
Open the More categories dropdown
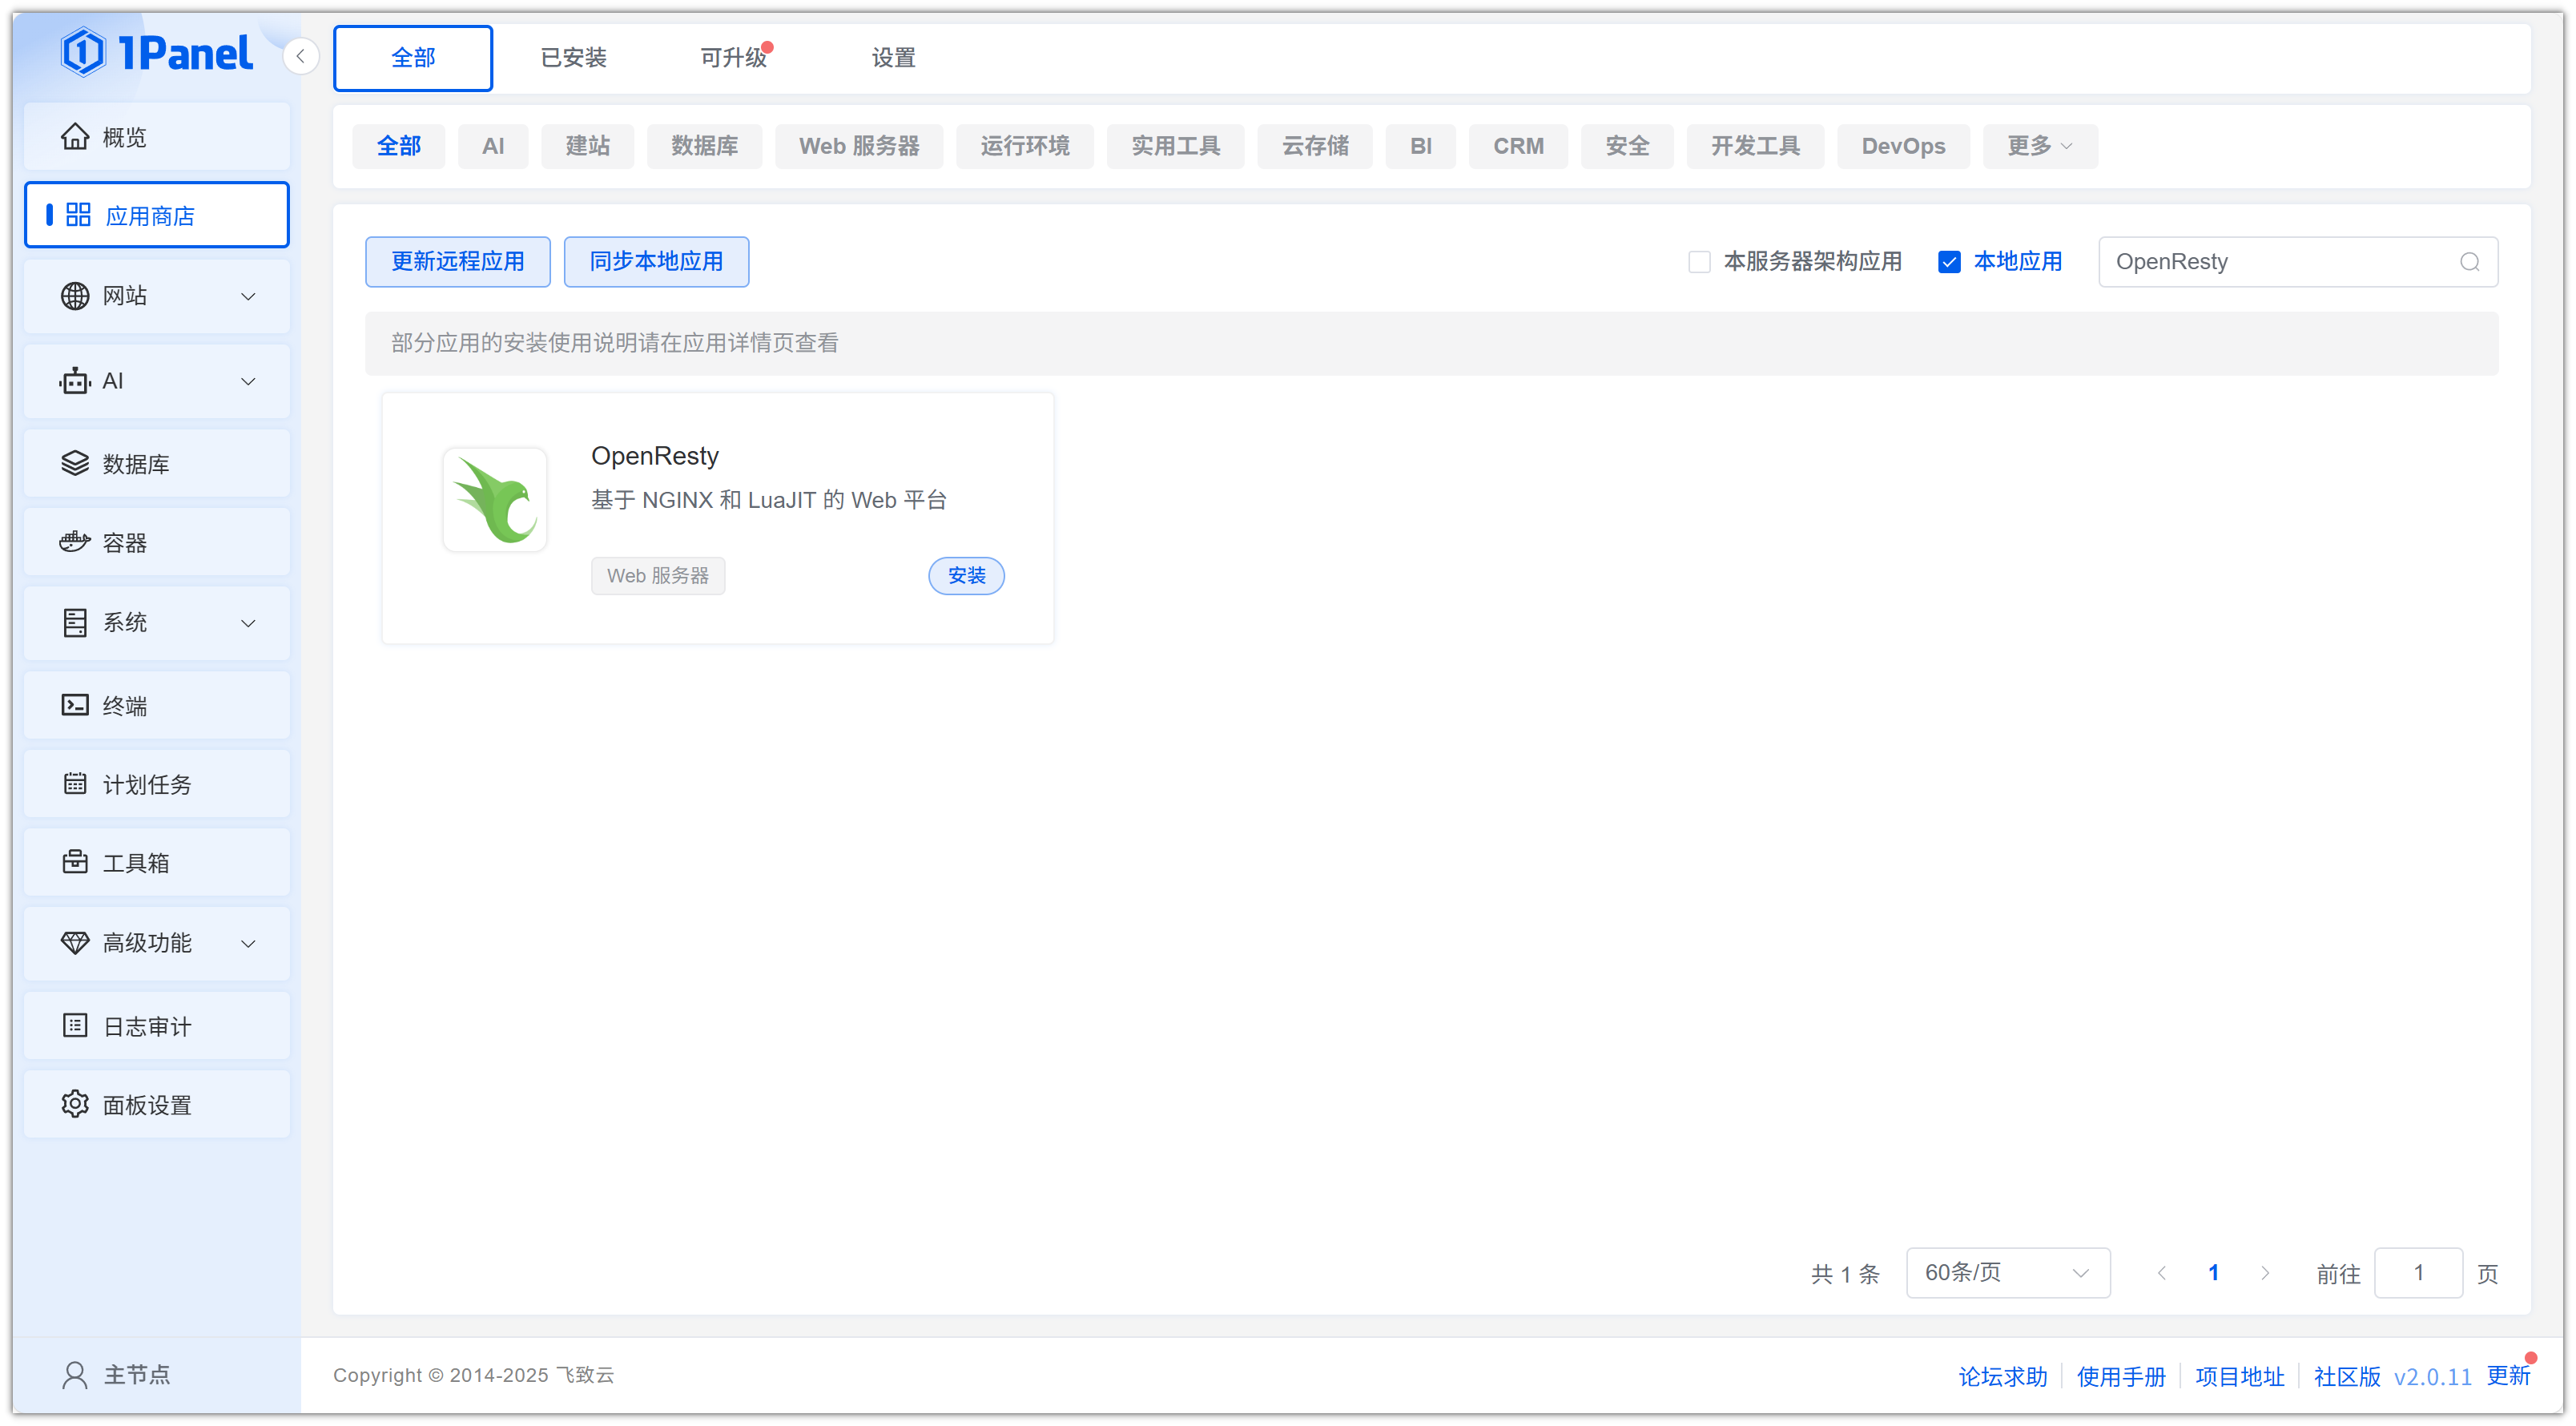pyautogui.click(x=2039, y=146)
